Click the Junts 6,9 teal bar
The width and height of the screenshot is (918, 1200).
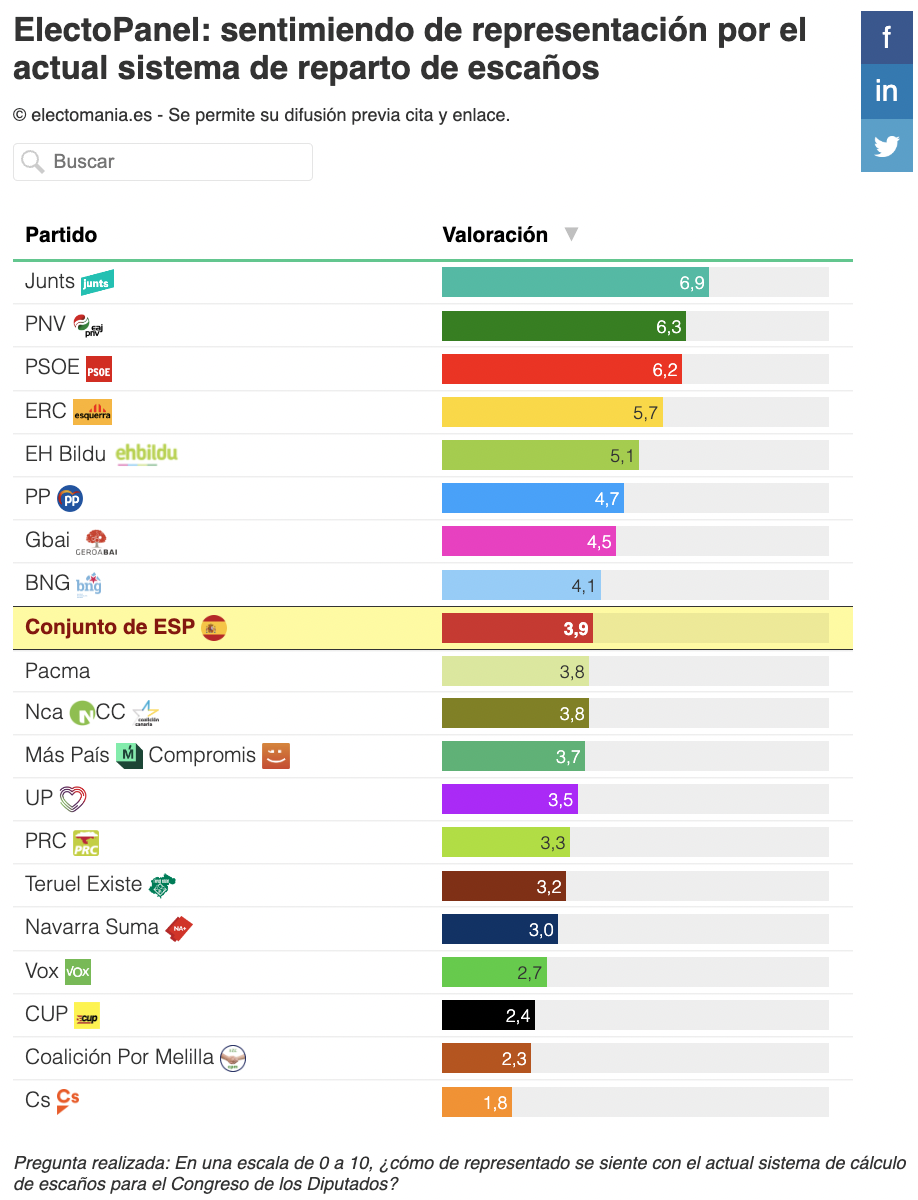575,283
